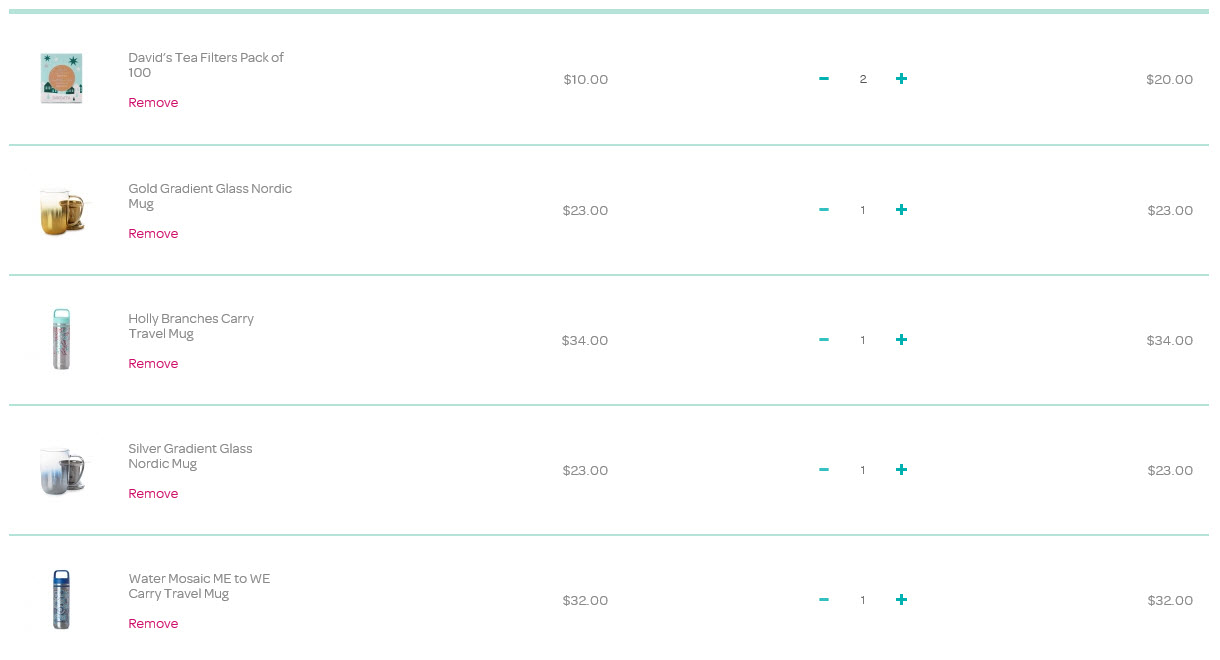Increase quantity of Silver Gradient Glass Nordic Mug
Viewport: 1220px width, 660px height.
coord(901,470)
